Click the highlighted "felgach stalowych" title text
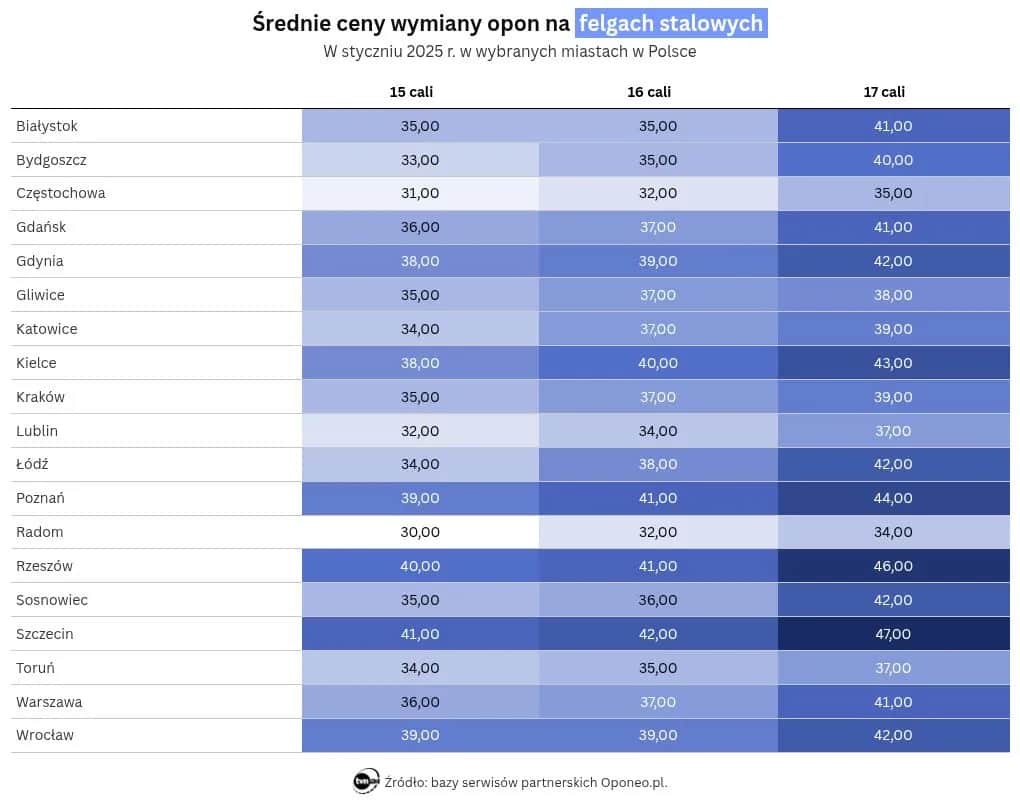The height and width of the screenshot is (809, 1020). tap(671, 23)
